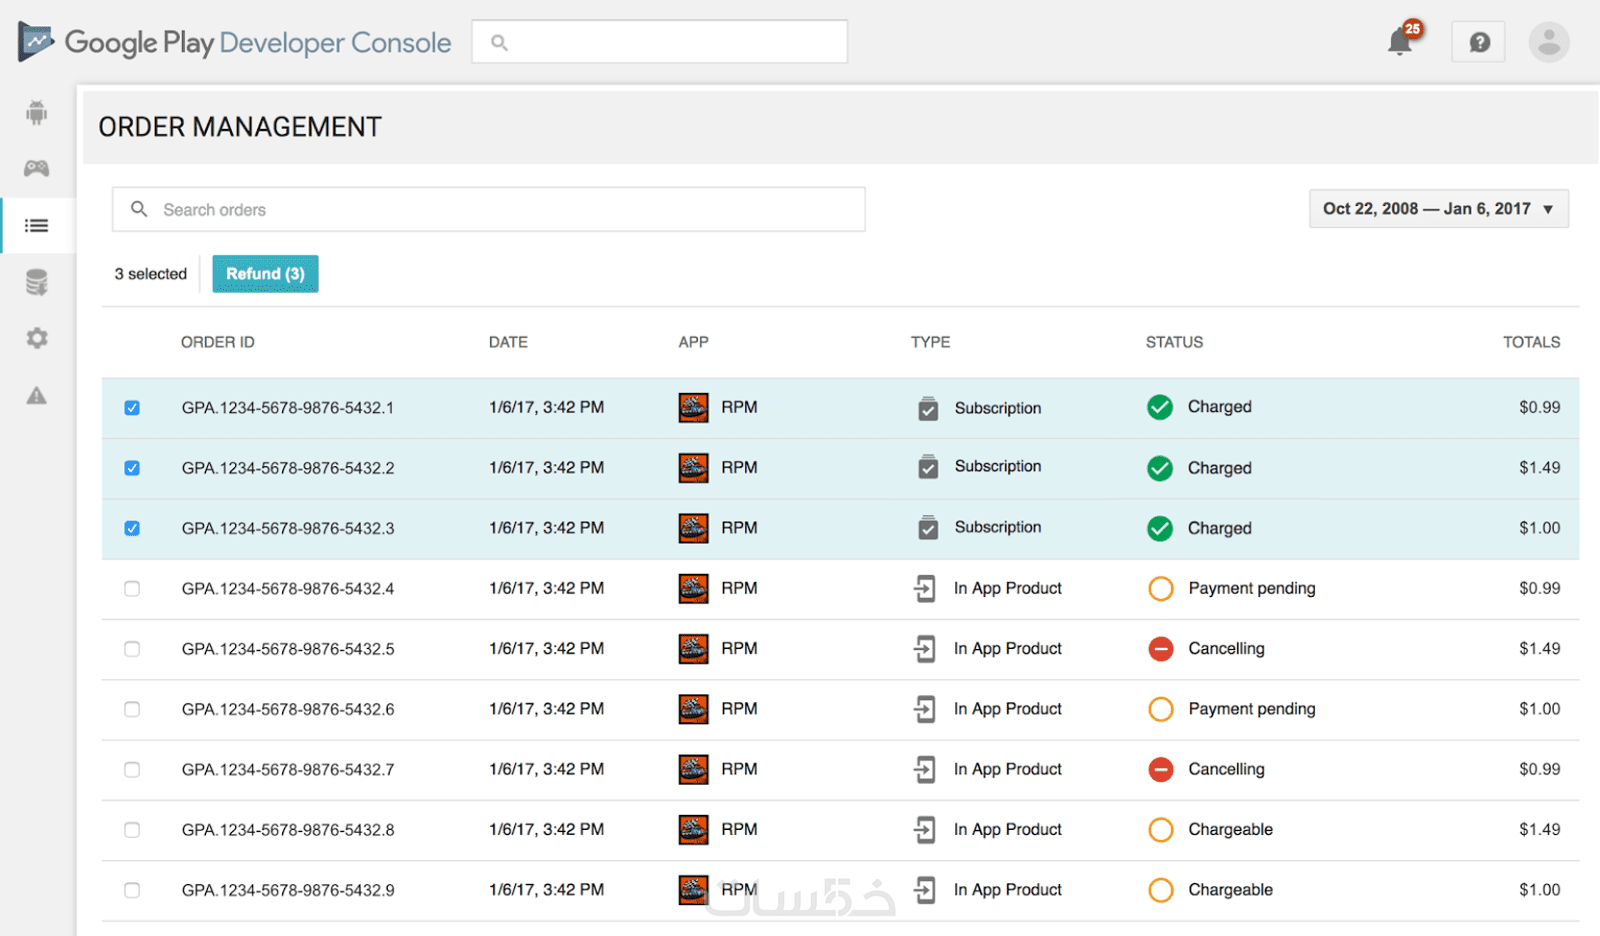Open Settings gear sidebar icon
The width and height of the screenshot is (1600, 936).
(37, 338)
